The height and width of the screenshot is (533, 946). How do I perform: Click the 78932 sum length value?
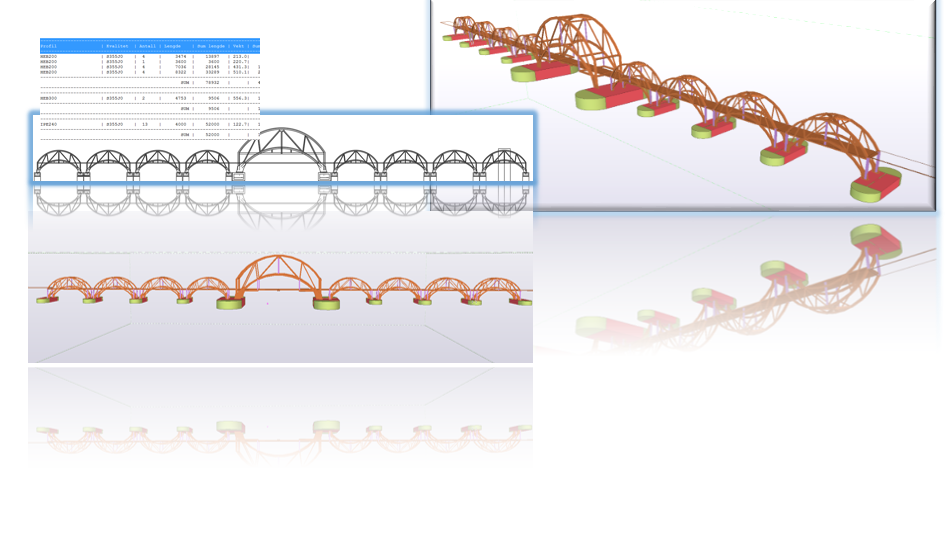208,83
